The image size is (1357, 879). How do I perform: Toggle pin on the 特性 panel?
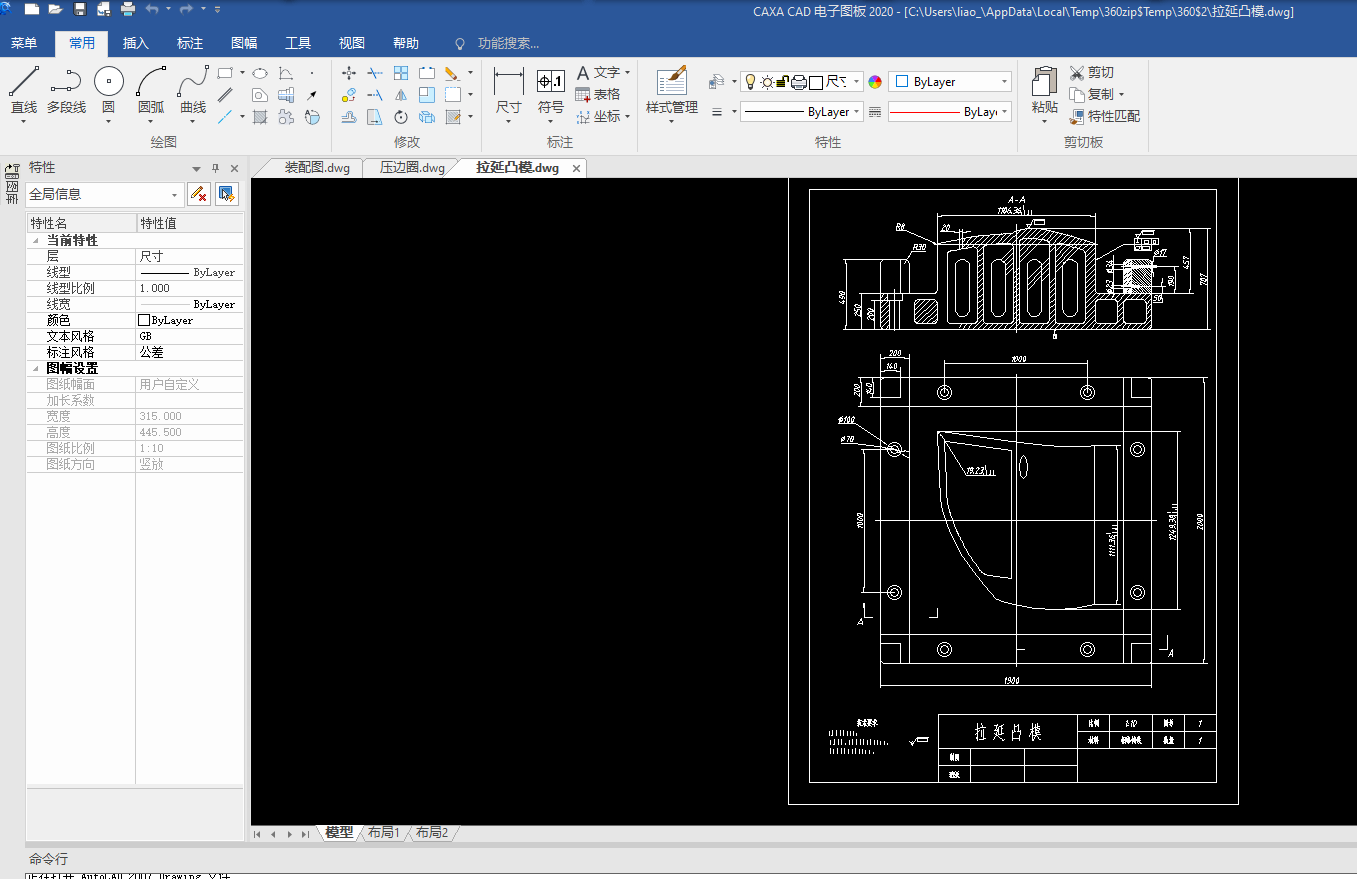coord(215,168)
